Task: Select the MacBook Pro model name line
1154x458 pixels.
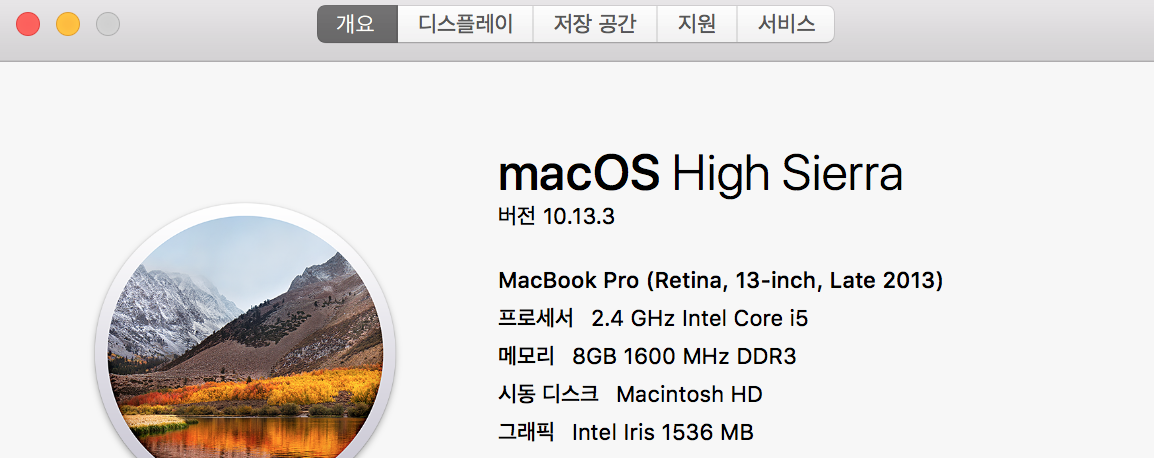Action: (x=720, y=280)
